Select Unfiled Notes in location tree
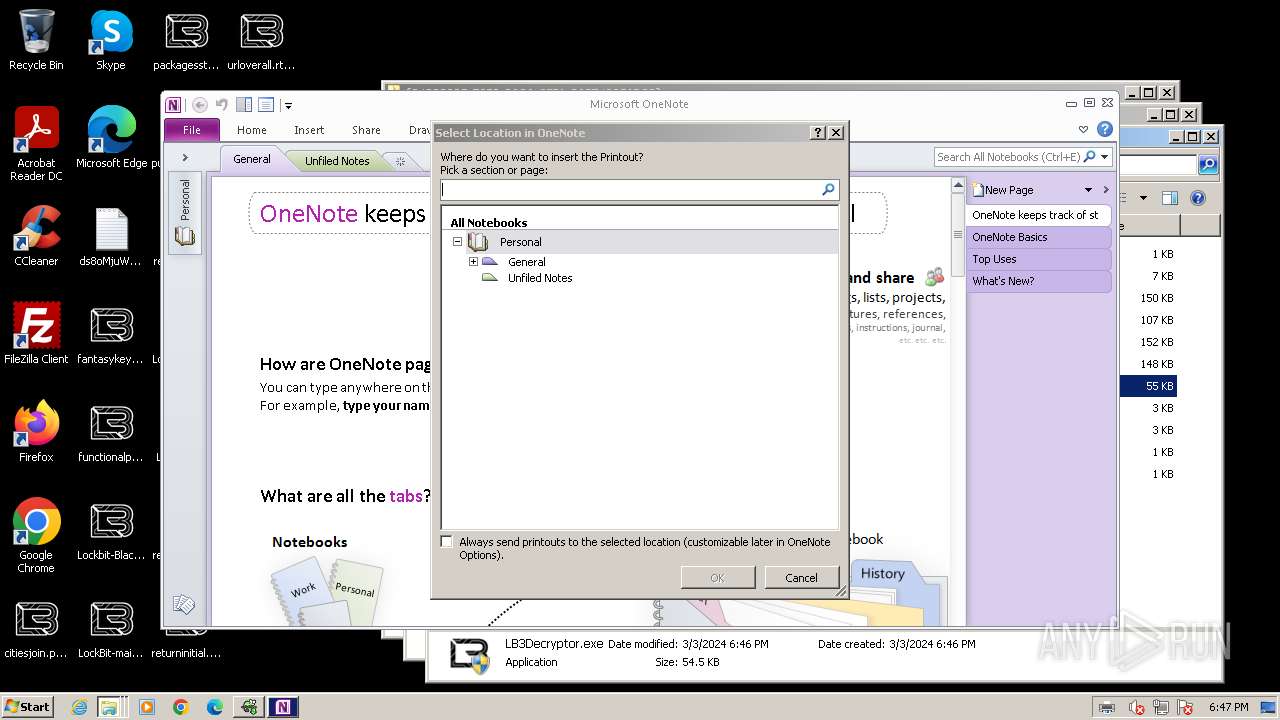 pos(540,278)
